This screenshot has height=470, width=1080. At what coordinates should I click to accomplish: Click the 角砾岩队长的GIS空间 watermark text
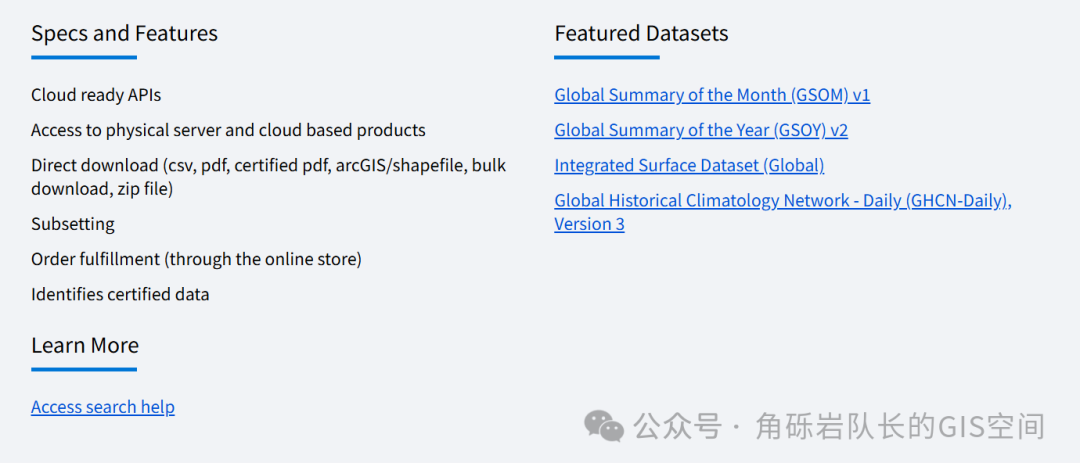pyautogui.click(x=900, y=427)
